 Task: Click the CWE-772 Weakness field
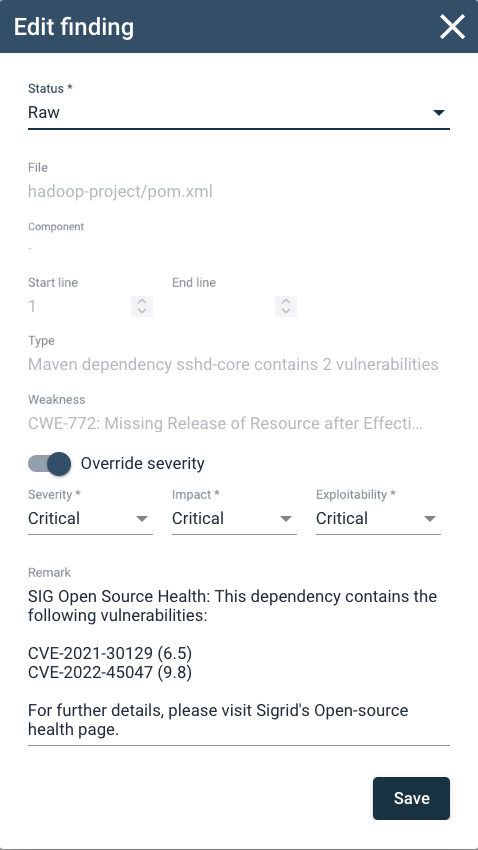[225, 423]
